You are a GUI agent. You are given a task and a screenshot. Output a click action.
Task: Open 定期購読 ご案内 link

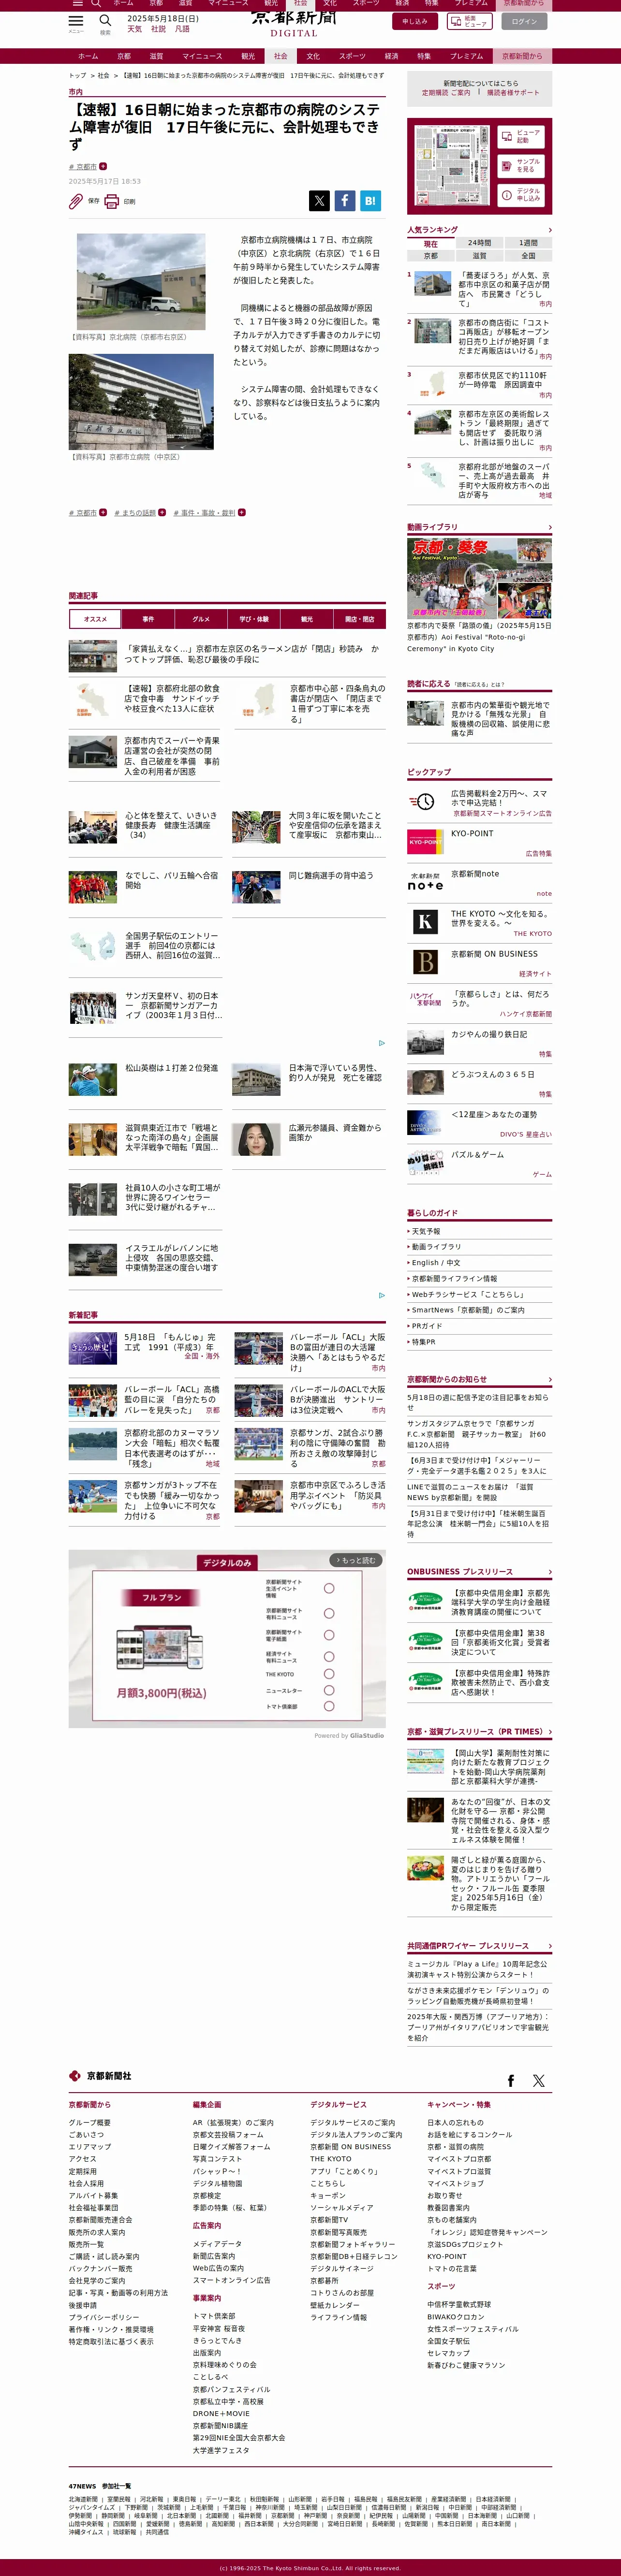(x=446, y=93)
